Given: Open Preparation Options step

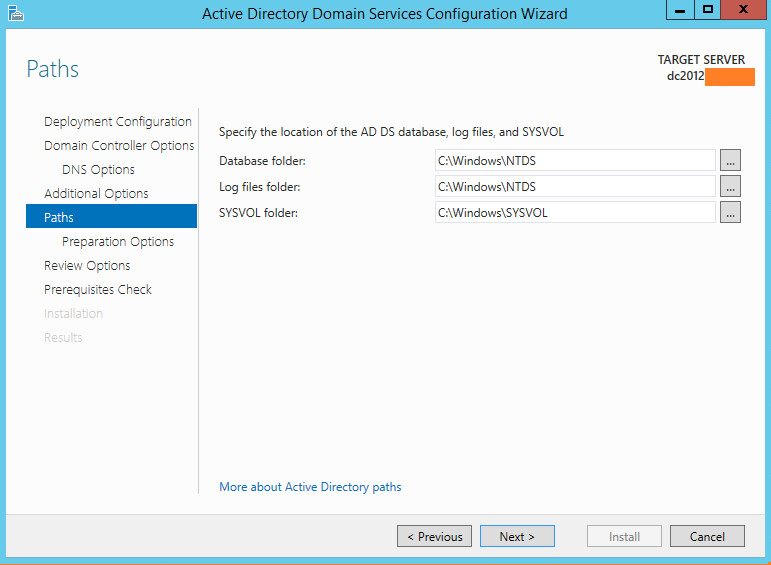Looking at the screenshot, I should [118, 242].
